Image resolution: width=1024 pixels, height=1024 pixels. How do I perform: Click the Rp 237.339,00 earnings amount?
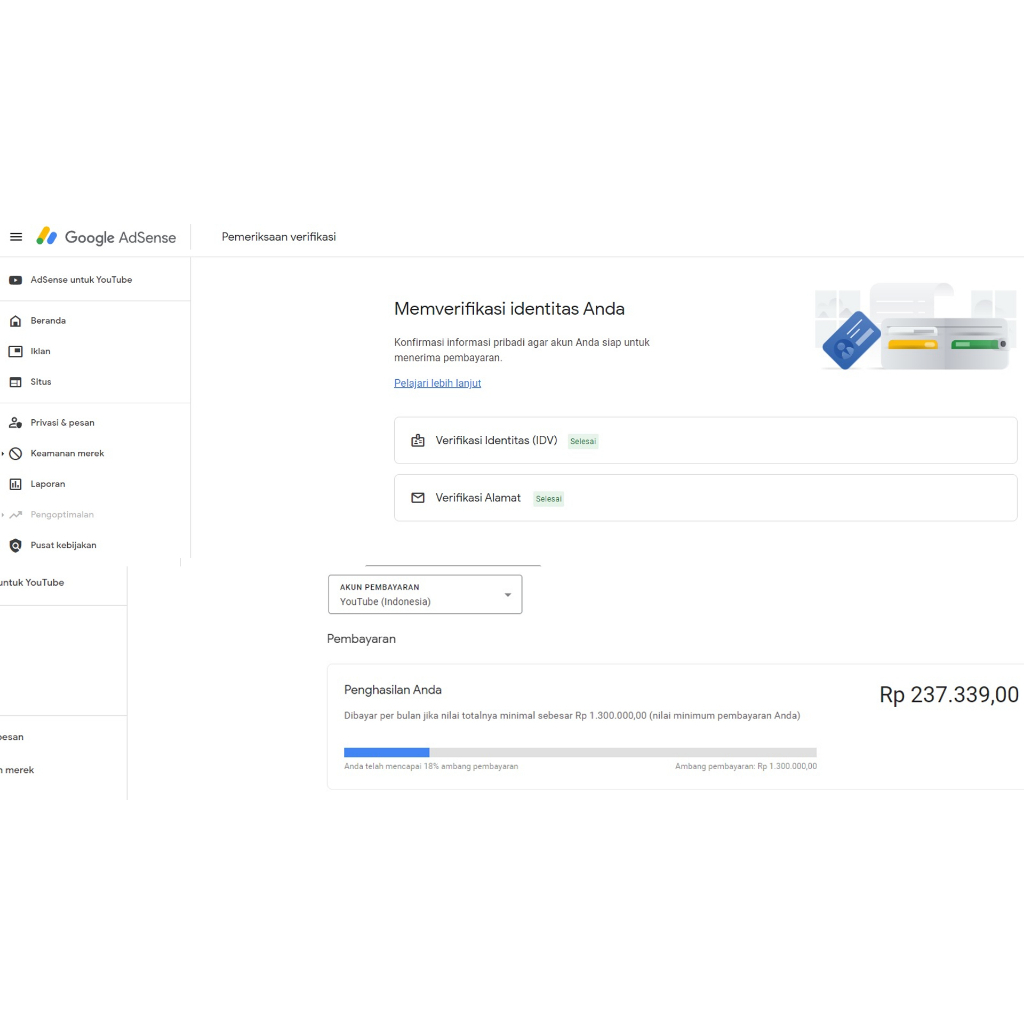(x=949, y=695)
